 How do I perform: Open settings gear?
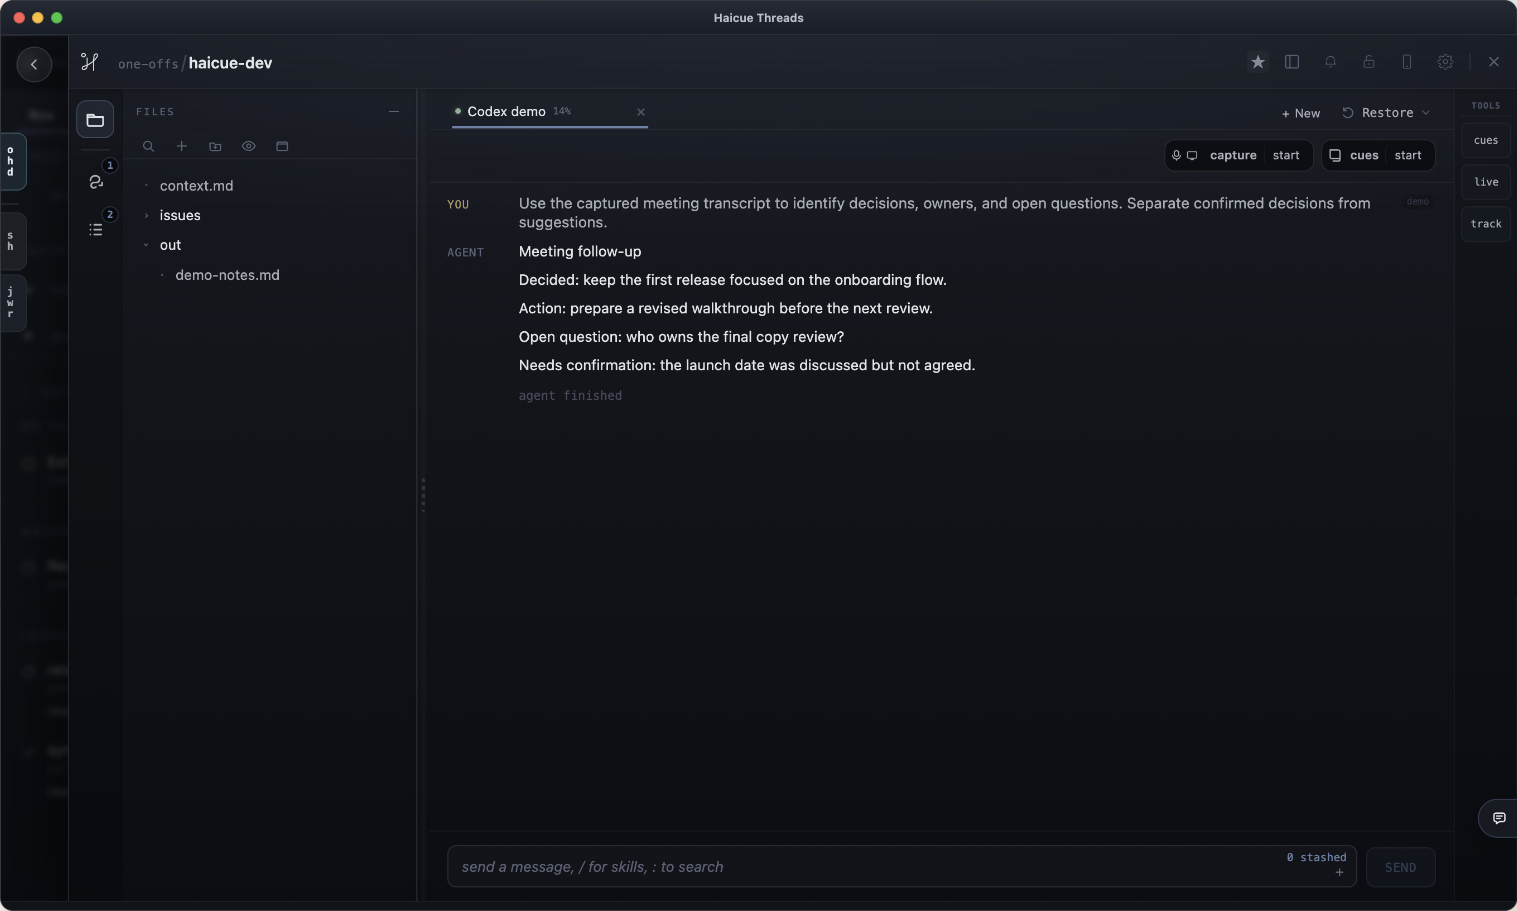click(1445, 62)
